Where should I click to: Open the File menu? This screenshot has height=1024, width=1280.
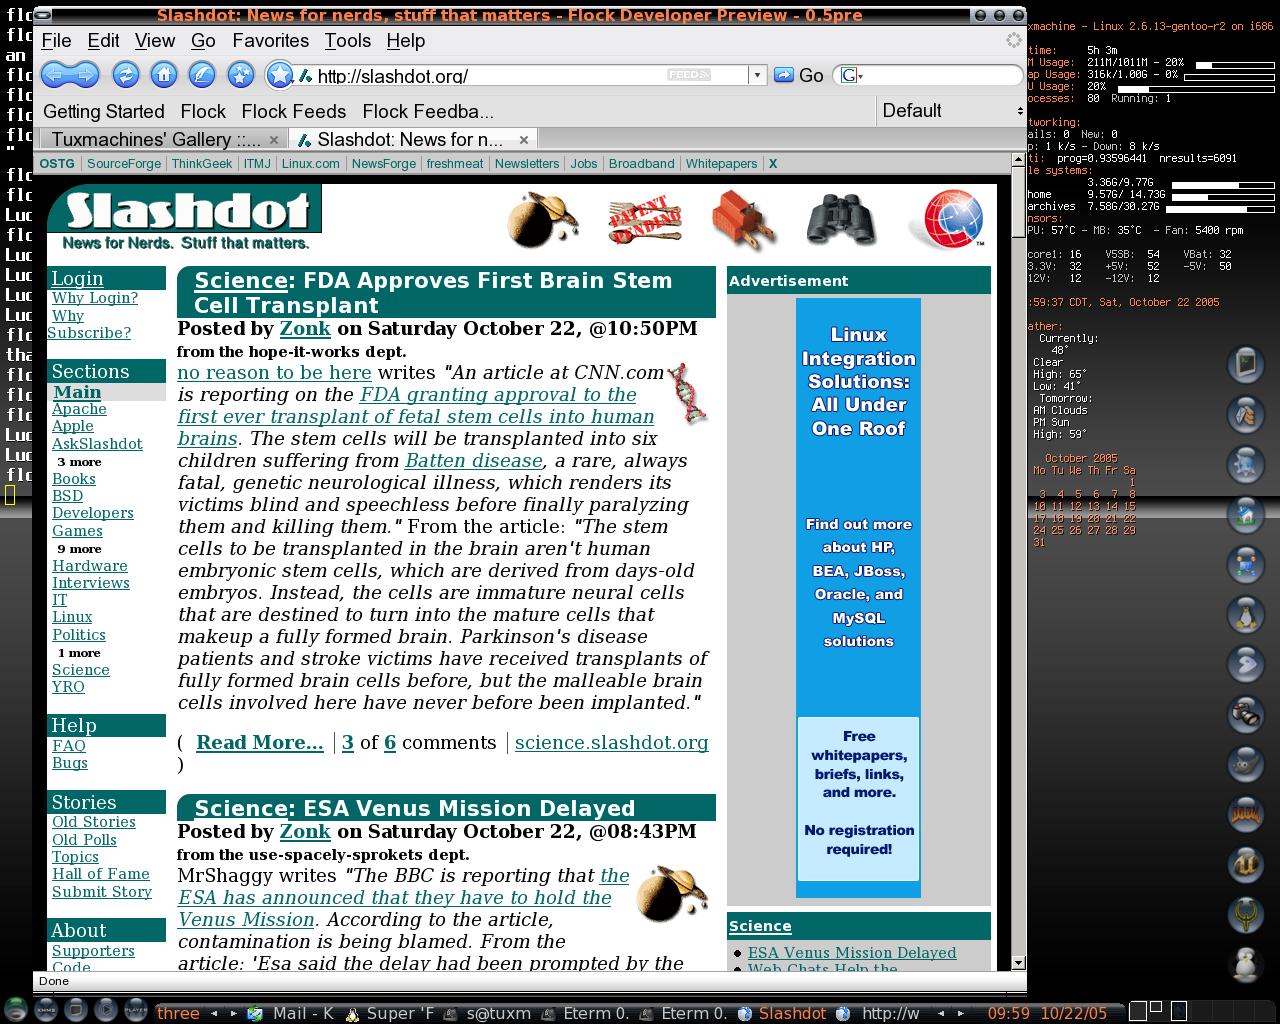point(56,41)
